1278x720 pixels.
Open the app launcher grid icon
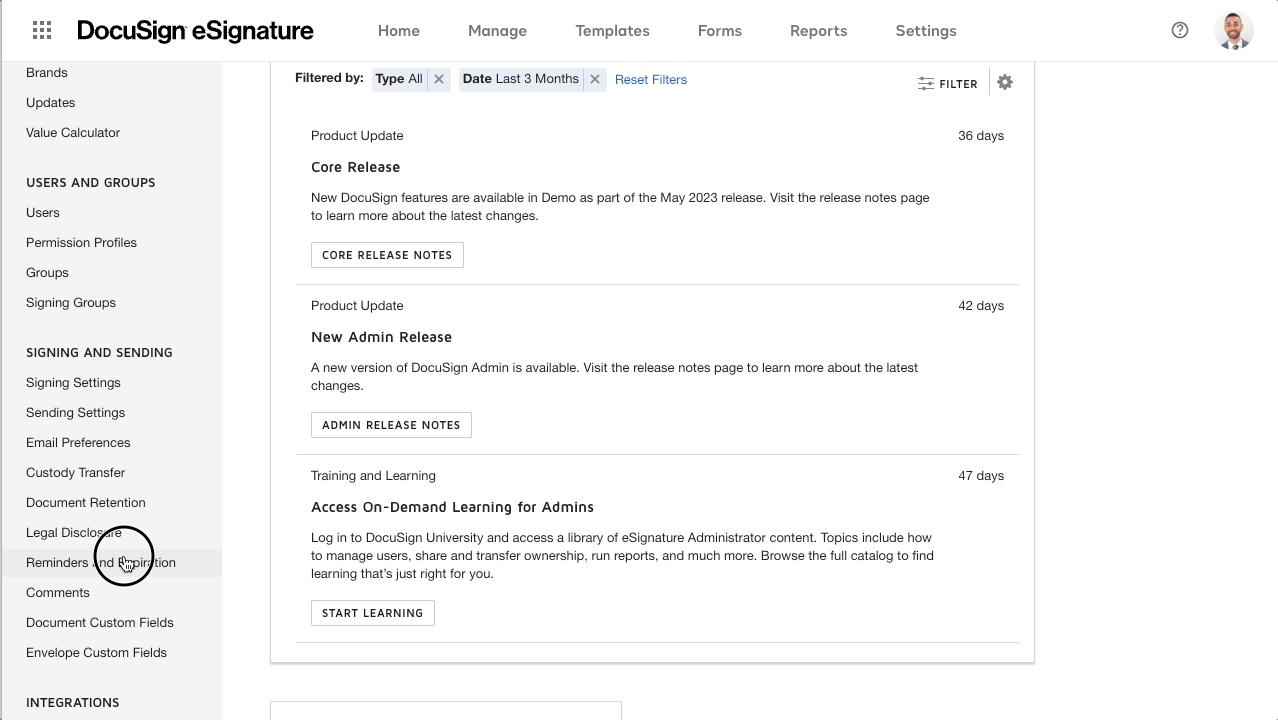point(42,31)
